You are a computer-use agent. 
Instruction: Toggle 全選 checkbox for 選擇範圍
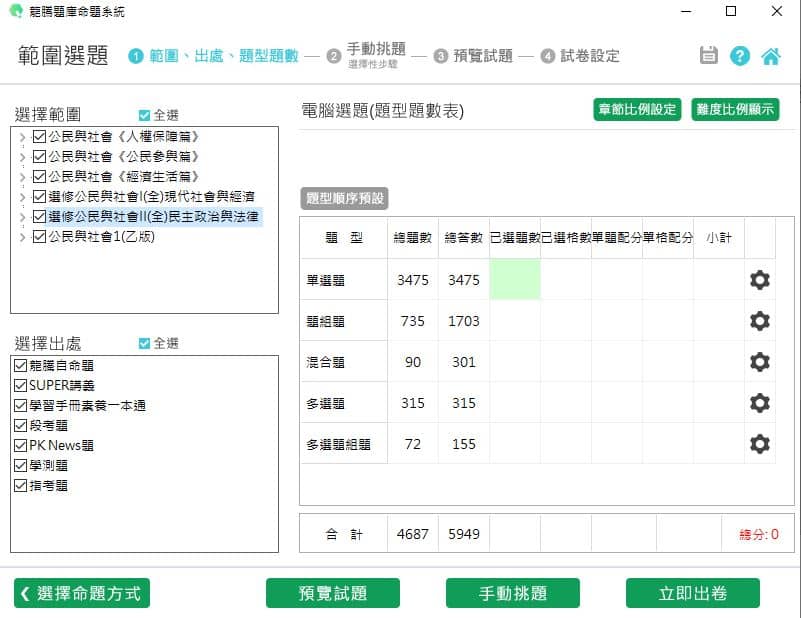[x=144, y=115]
